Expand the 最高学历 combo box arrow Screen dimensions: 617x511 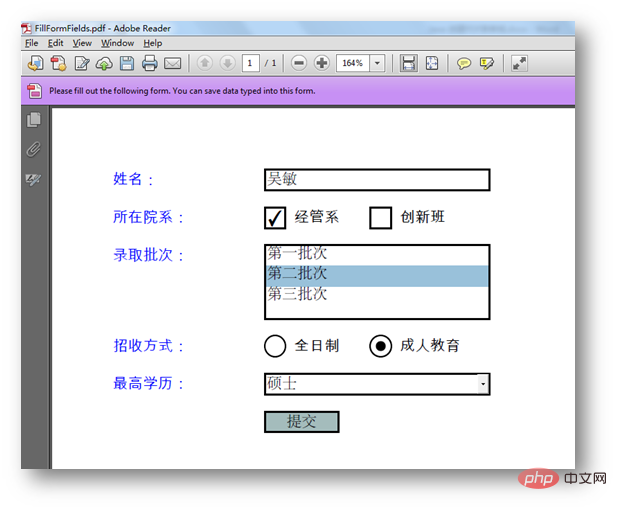[x=483, y=384]
